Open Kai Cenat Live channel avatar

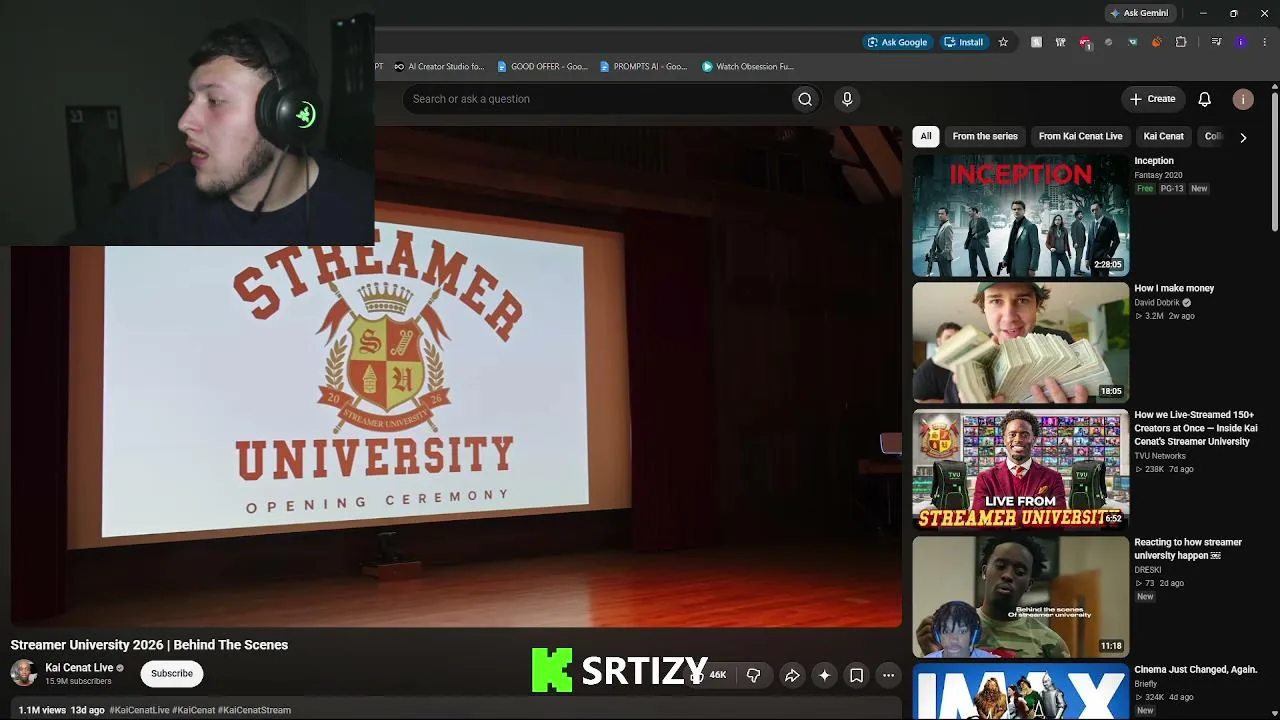tap(24, 673)
